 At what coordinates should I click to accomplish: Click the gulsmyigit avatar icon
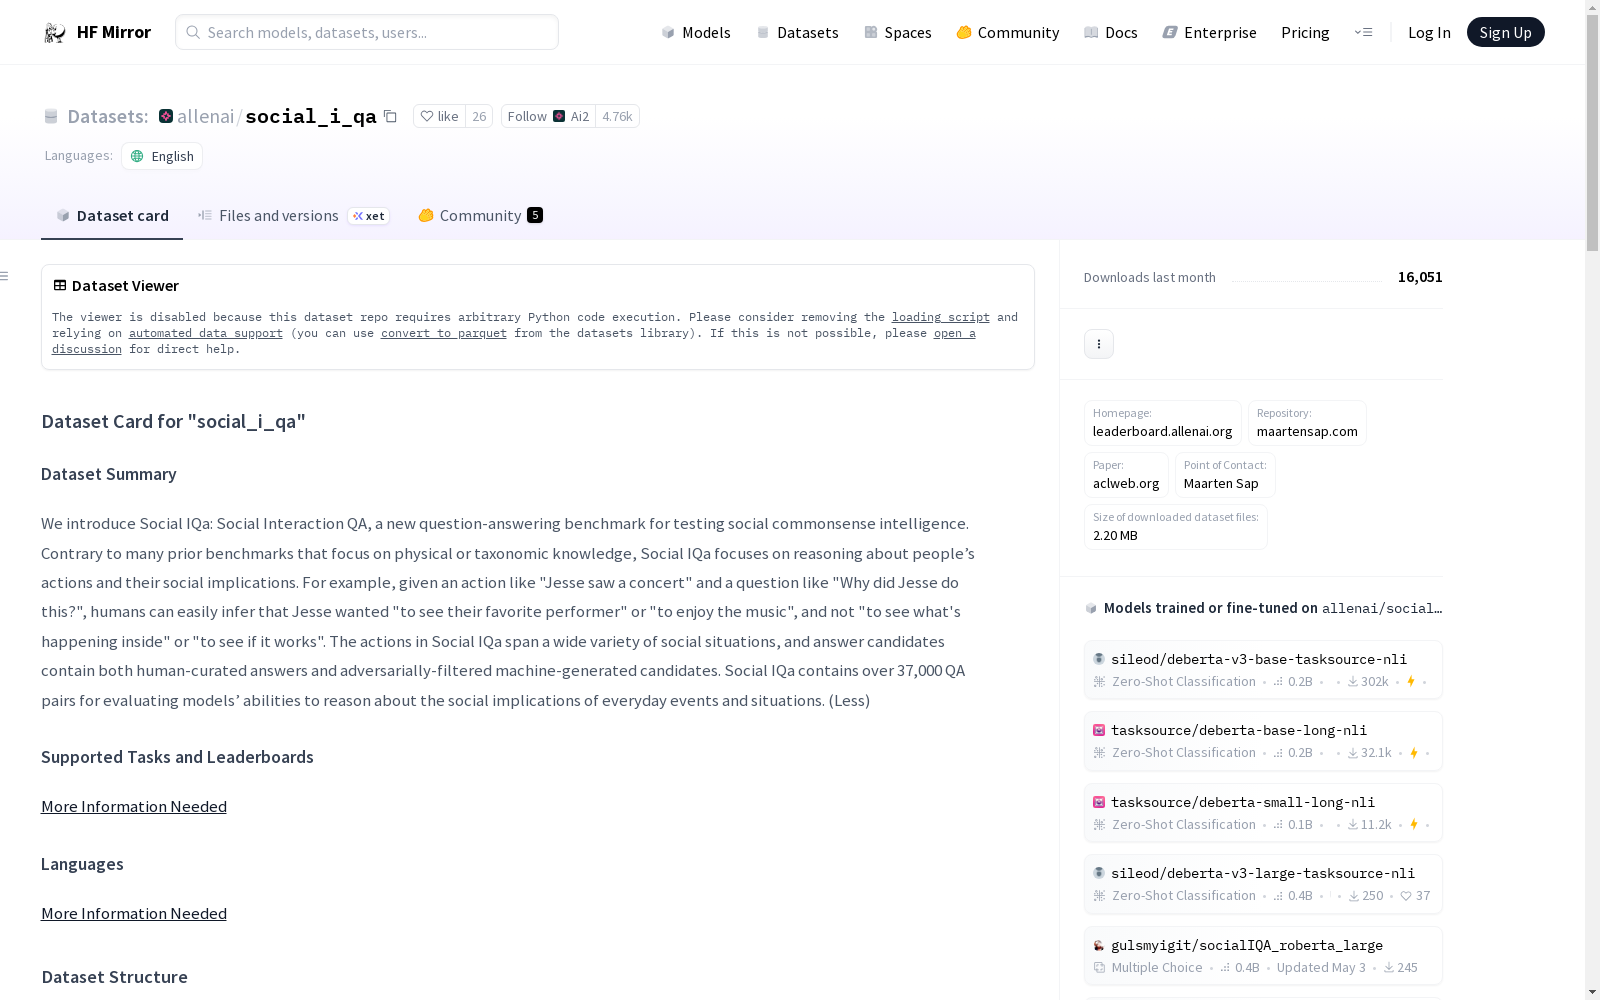[1099, 945]
